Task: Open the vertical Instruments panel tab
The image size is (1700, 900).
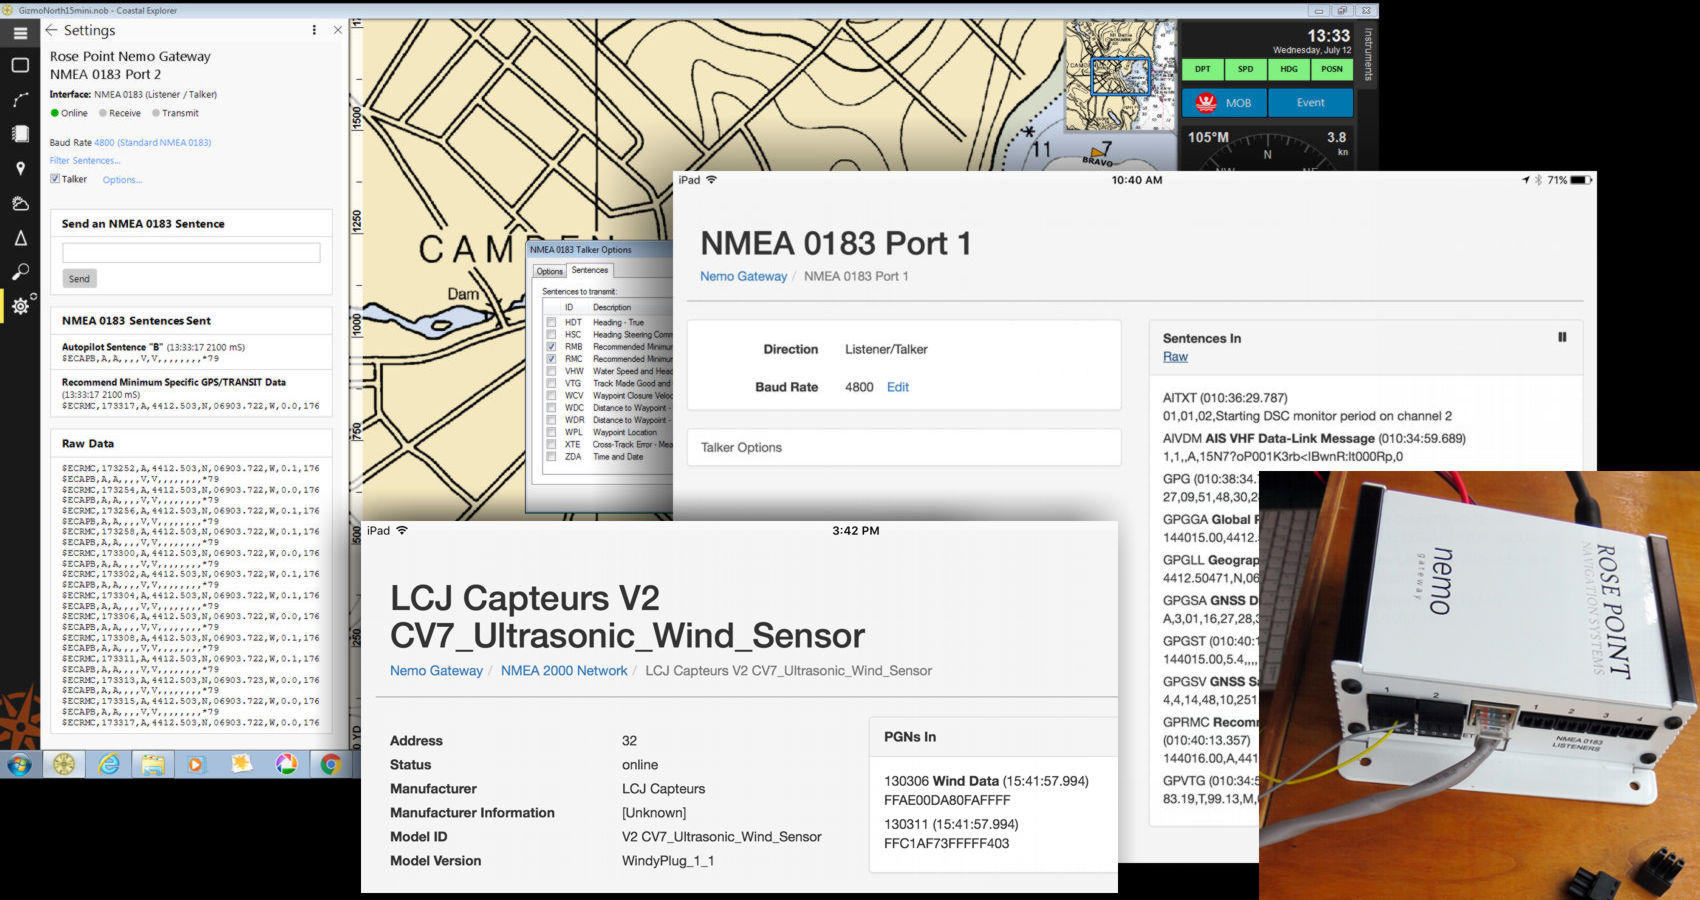Action: tap(1368, 55)
